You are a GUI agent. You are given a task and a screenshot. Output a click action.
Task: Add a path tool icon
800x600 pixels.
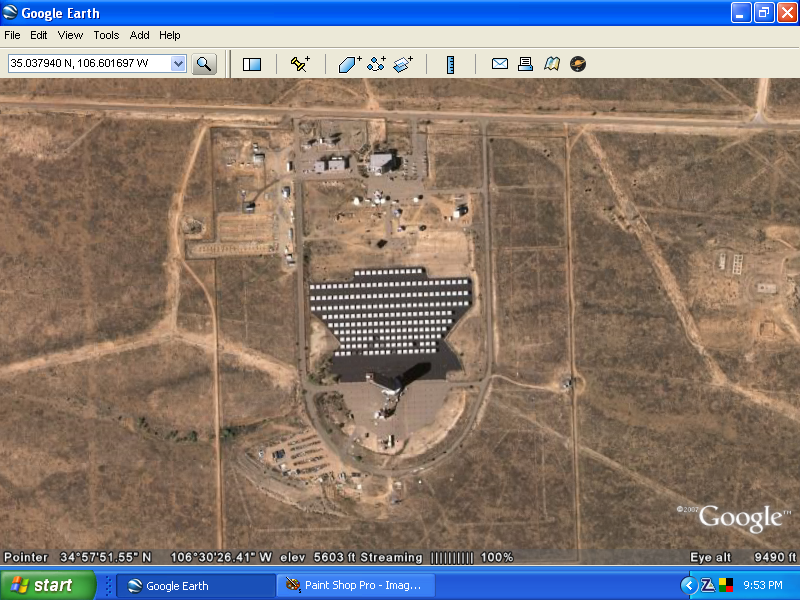pyautogui.click(x=377, y=64)
